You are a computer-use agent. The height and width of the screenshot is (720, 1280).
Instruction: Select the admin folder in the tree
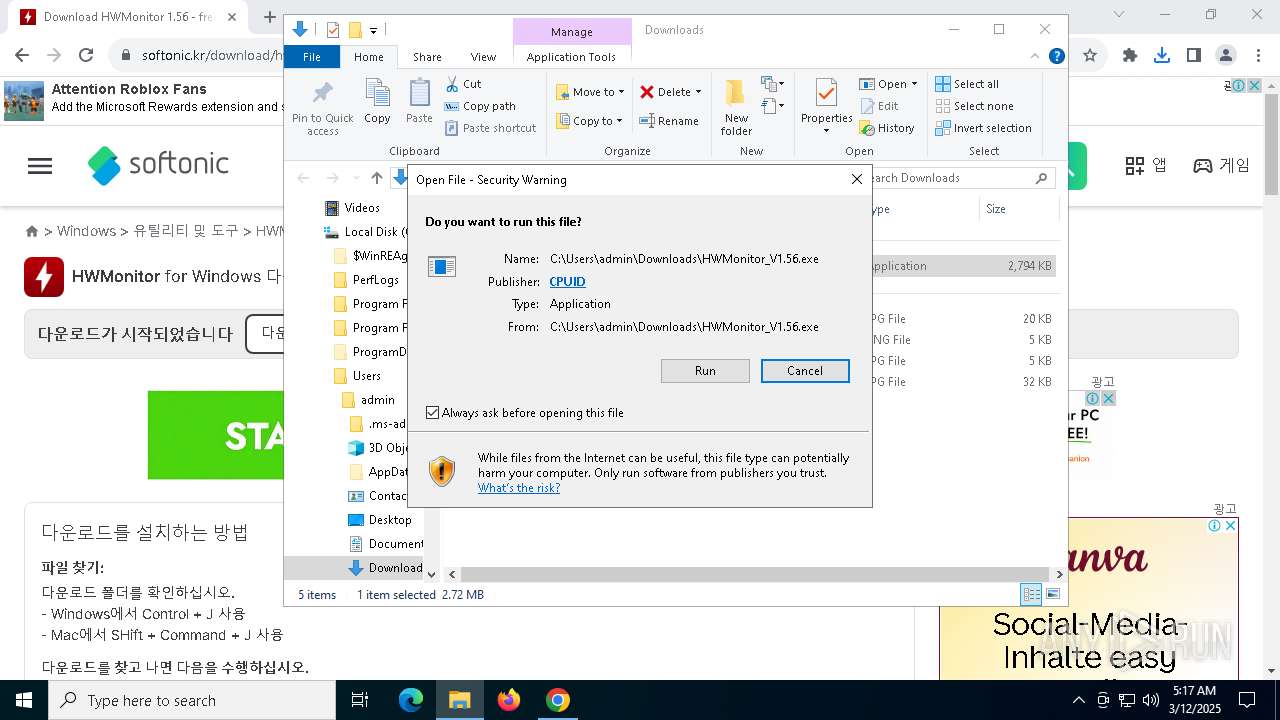coord(377,400)
